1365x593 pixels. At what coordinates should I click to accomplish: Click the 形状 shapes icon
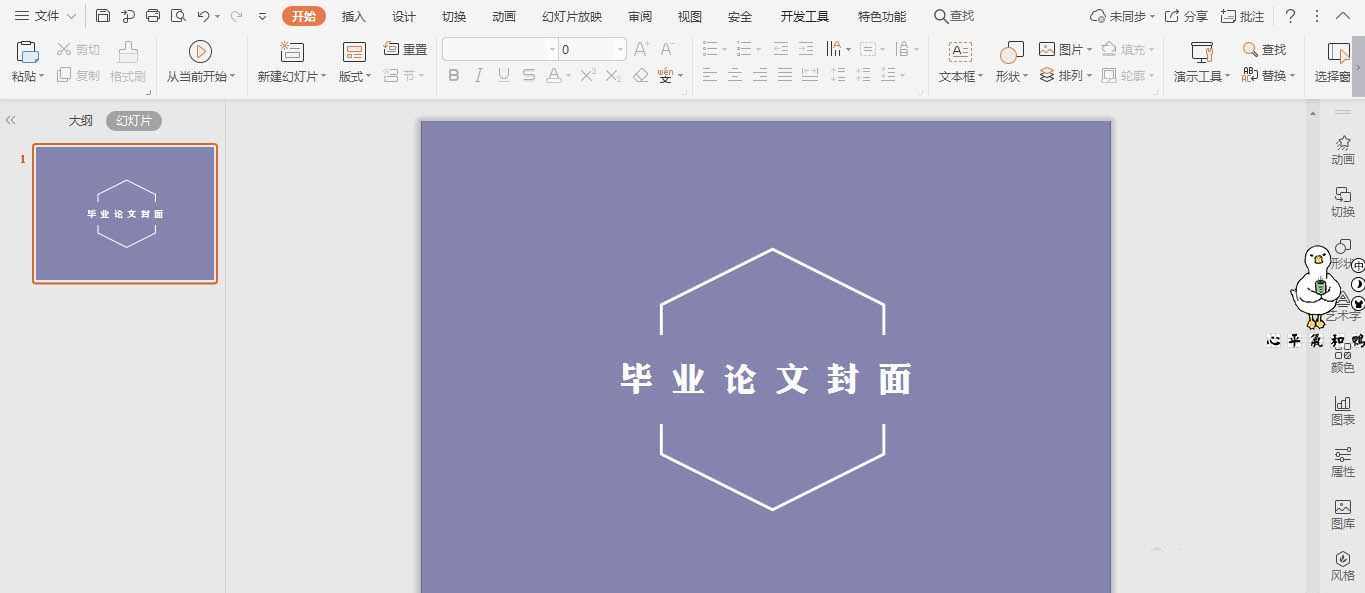pos(1011,52)
